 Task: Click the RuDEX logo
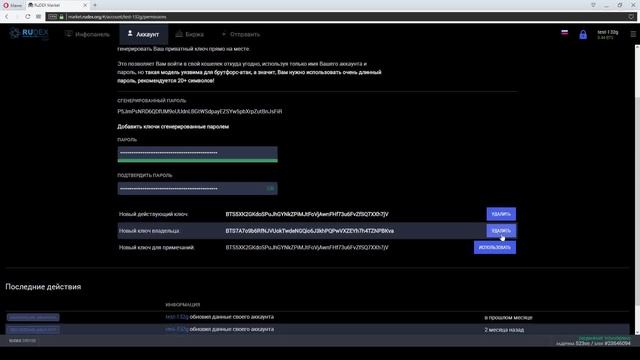[29, 34]
